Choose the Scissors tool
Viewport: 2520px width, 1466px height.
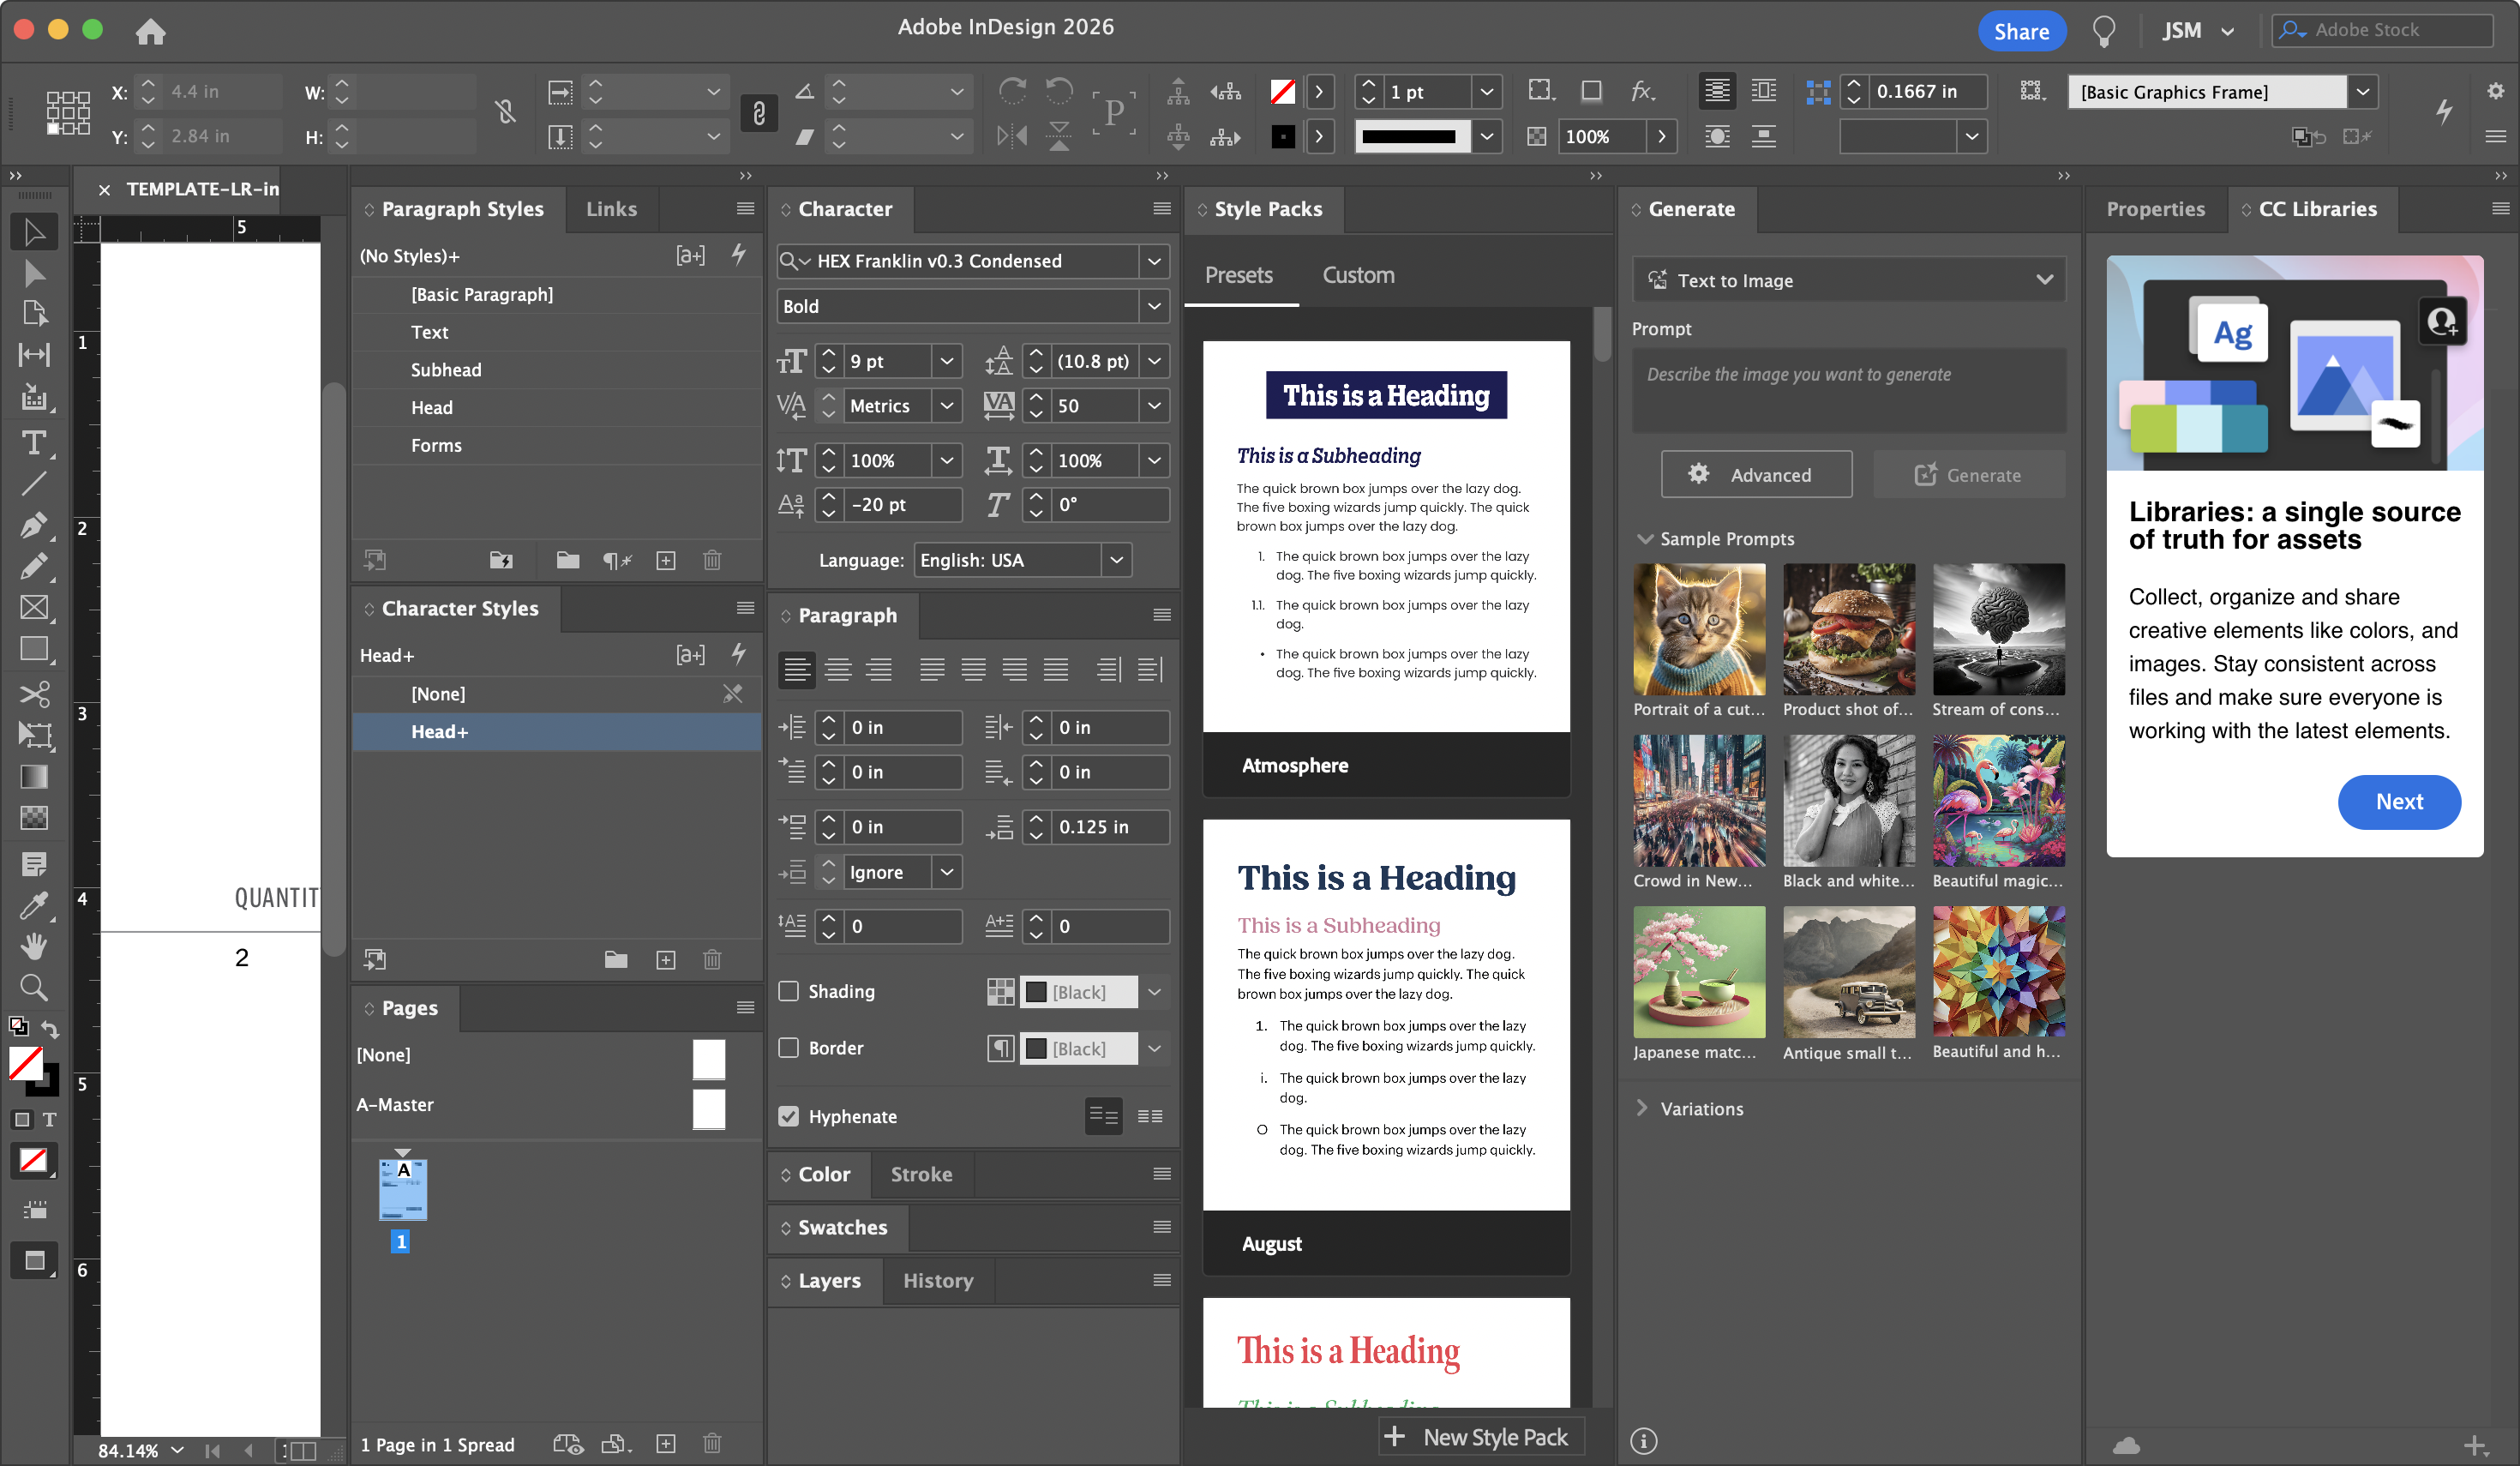33,693
